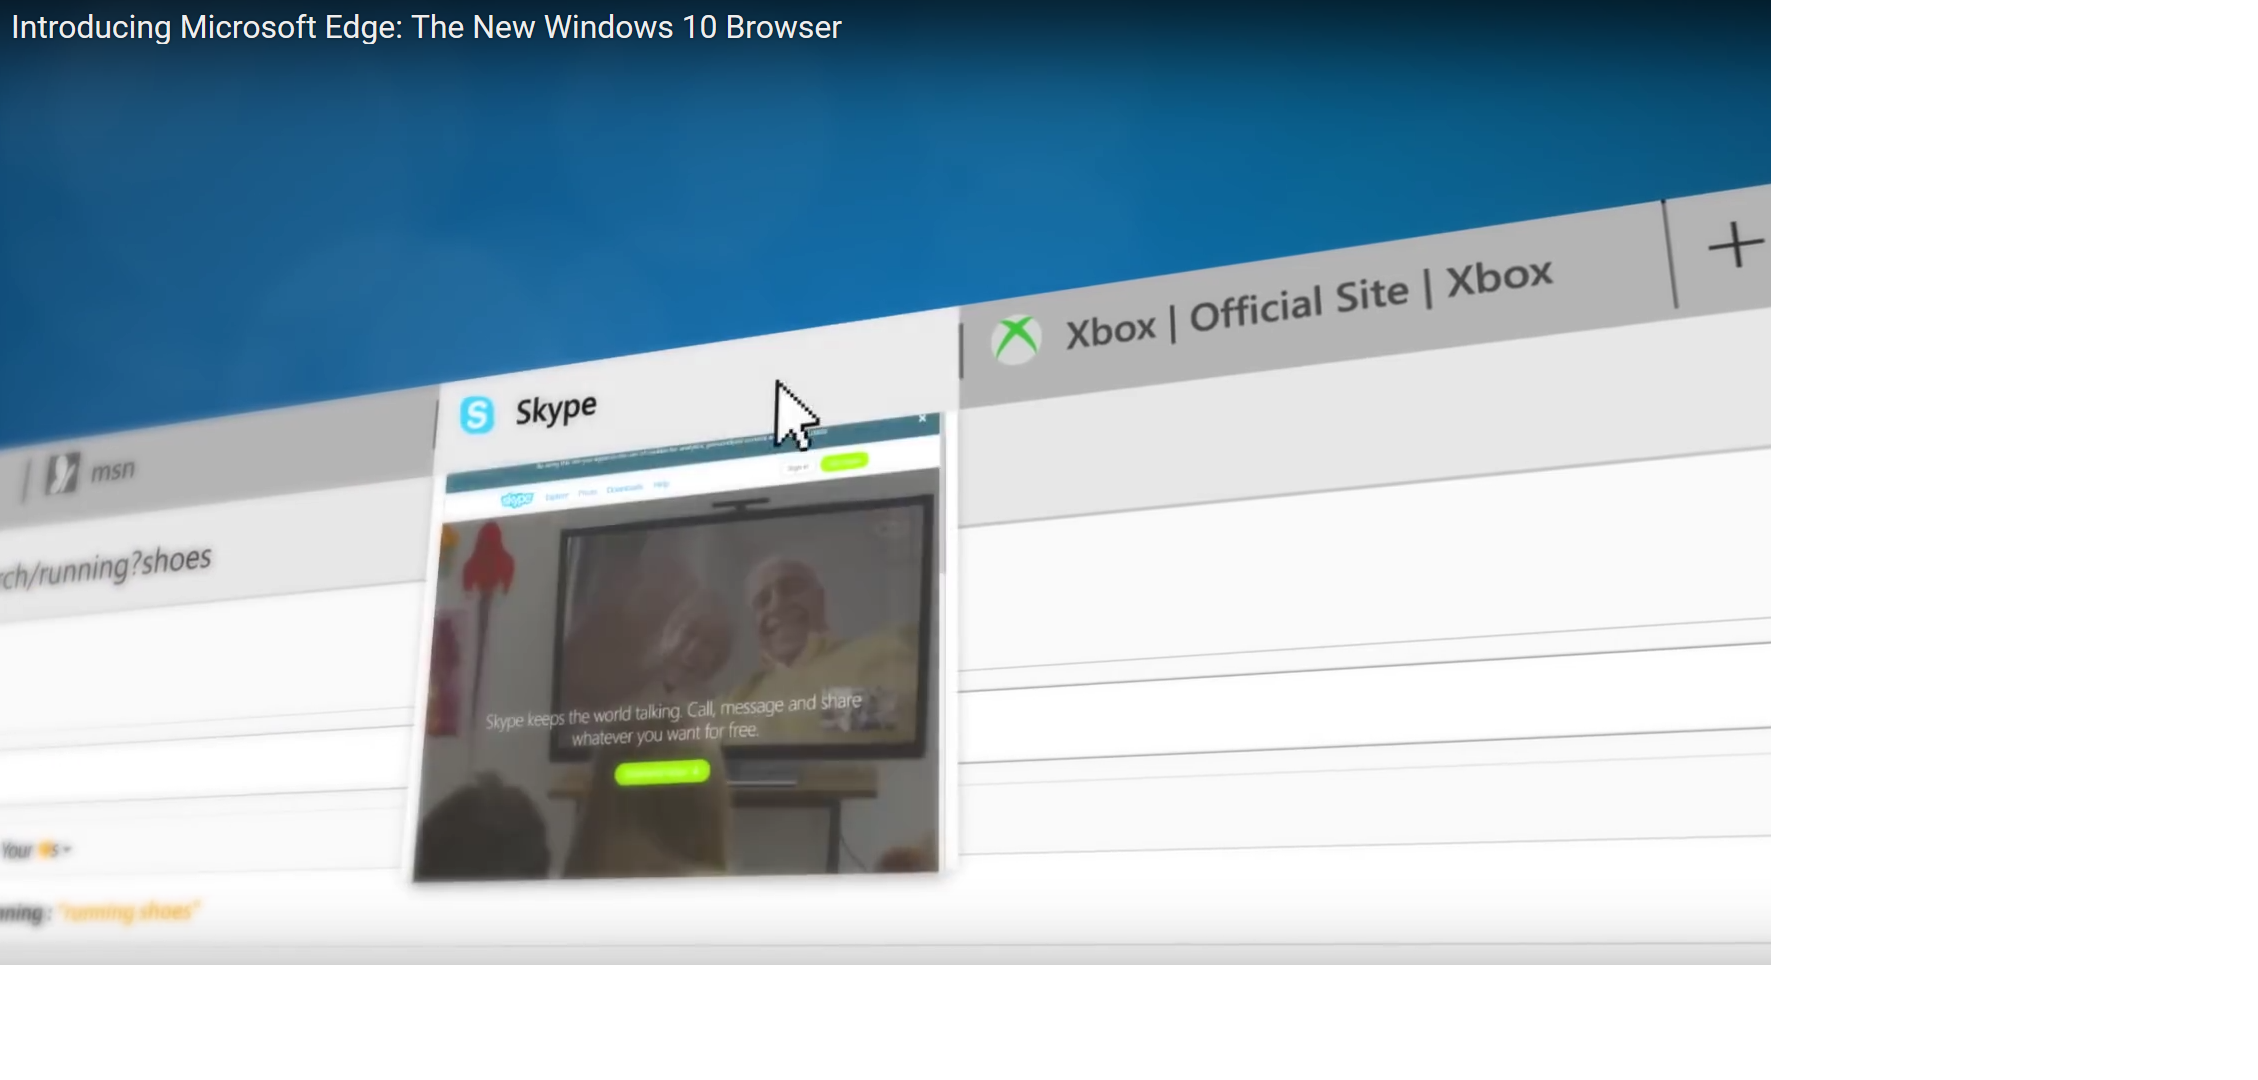The image size is (2258, 1080).
Task: Click the Xbox logo icon in tab
Action: pyautogui.click(x=1016, y=339)
